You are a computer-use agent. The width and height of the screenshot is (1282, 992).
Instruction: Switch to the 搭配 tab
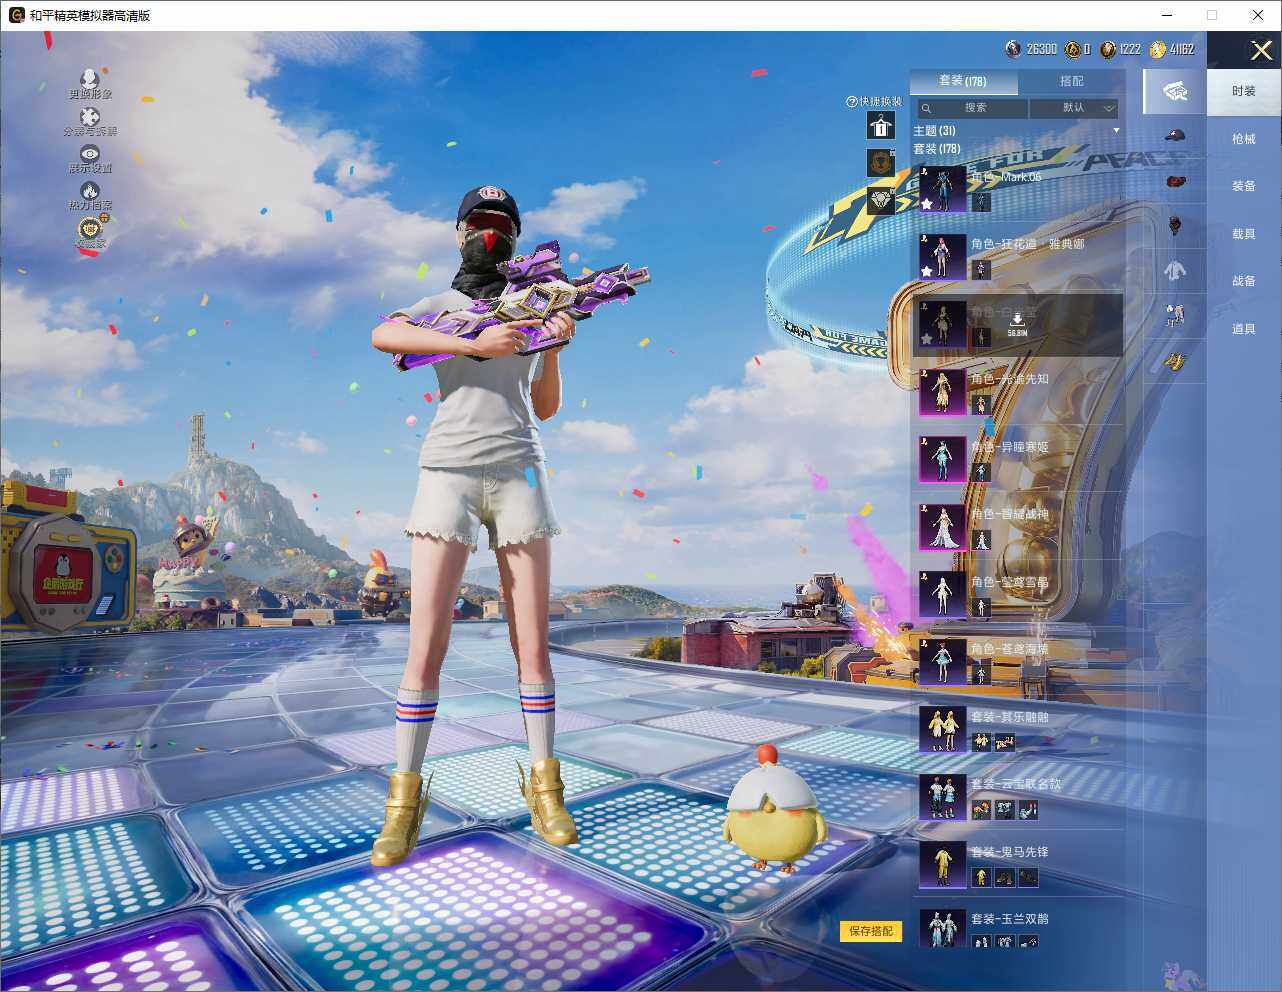1071,81
